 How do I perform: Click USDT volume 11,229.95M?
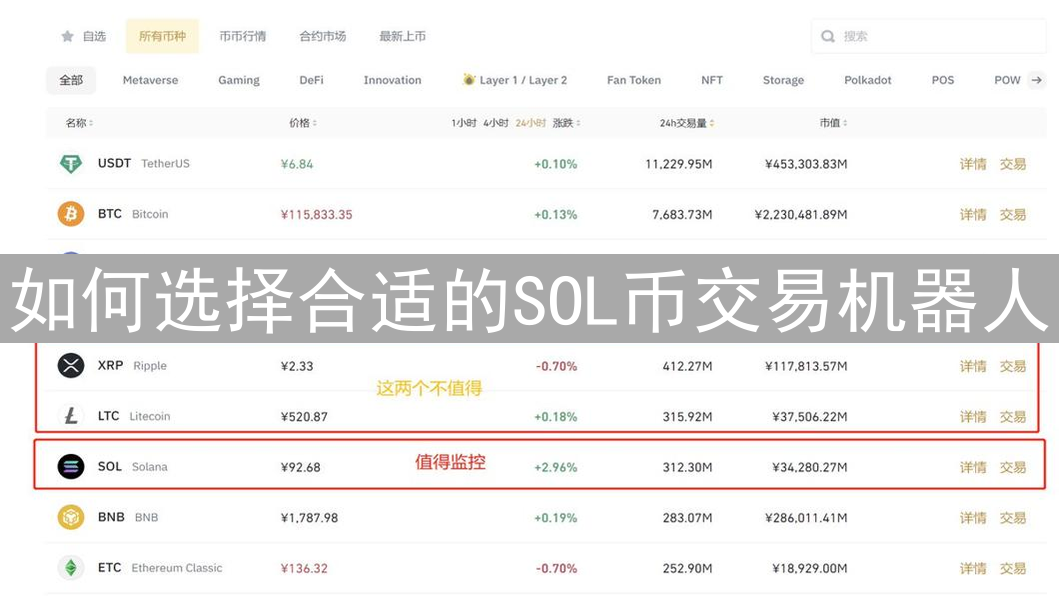pyautogui.click(x=679, y=164)
